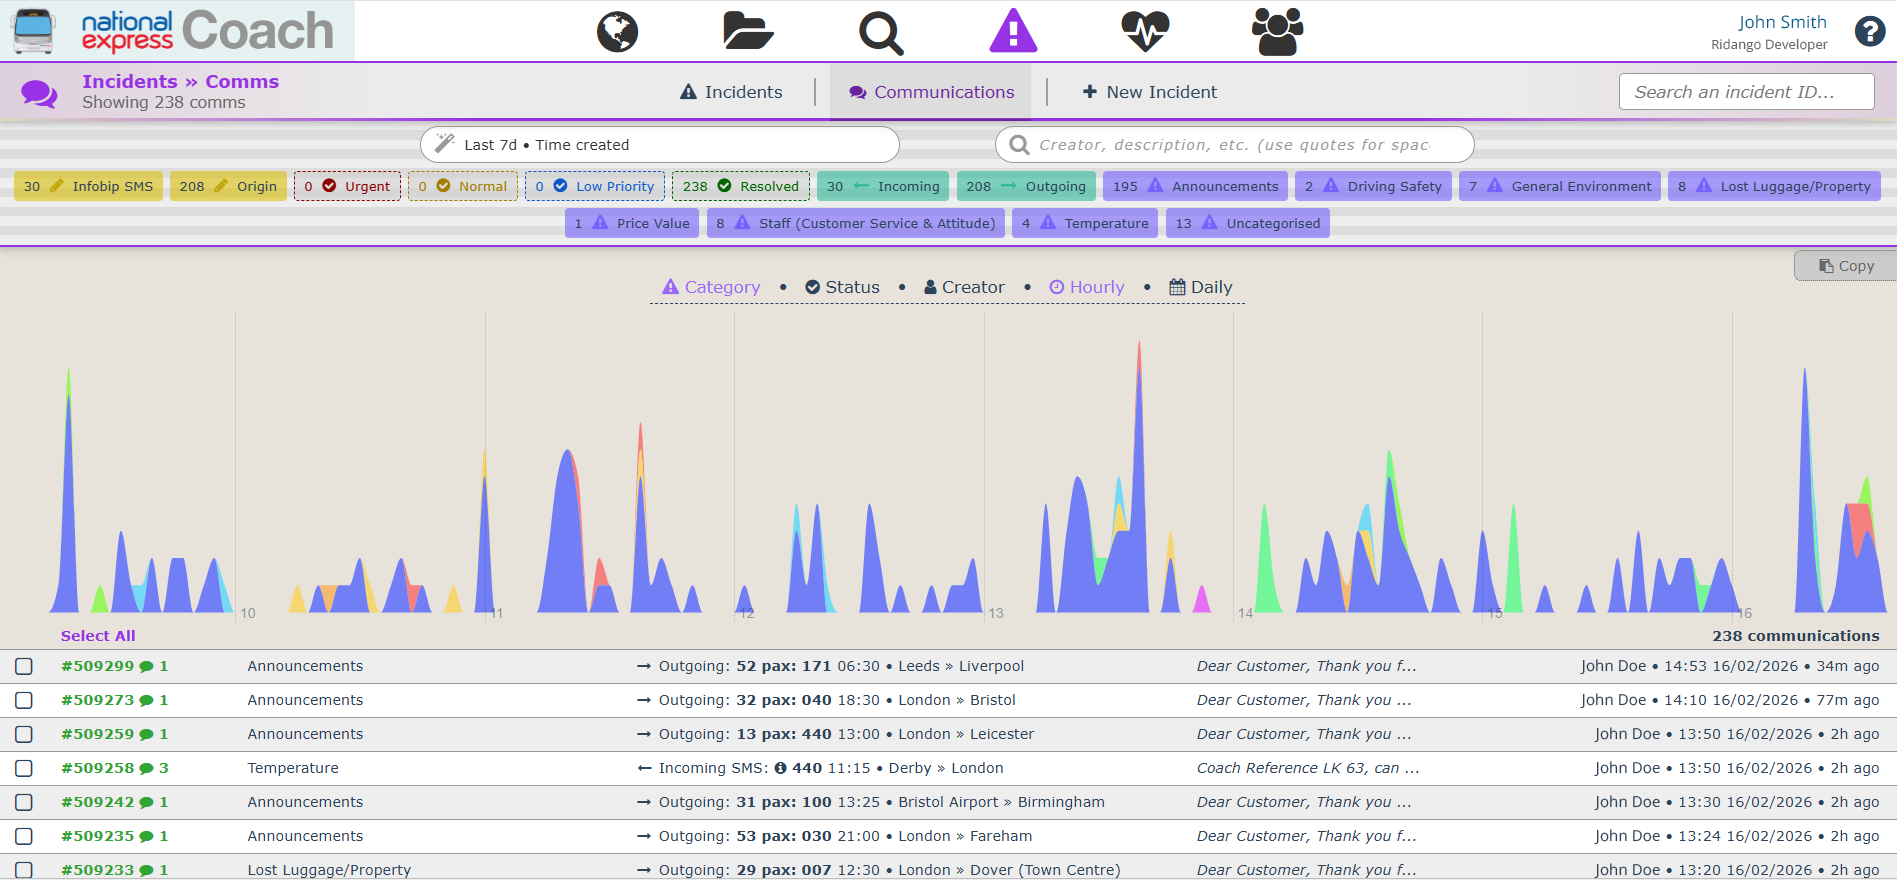The width and height of the screenshot is (1897, 880).
Task: Click the help question mark icon
Action: coord(1869,32)
